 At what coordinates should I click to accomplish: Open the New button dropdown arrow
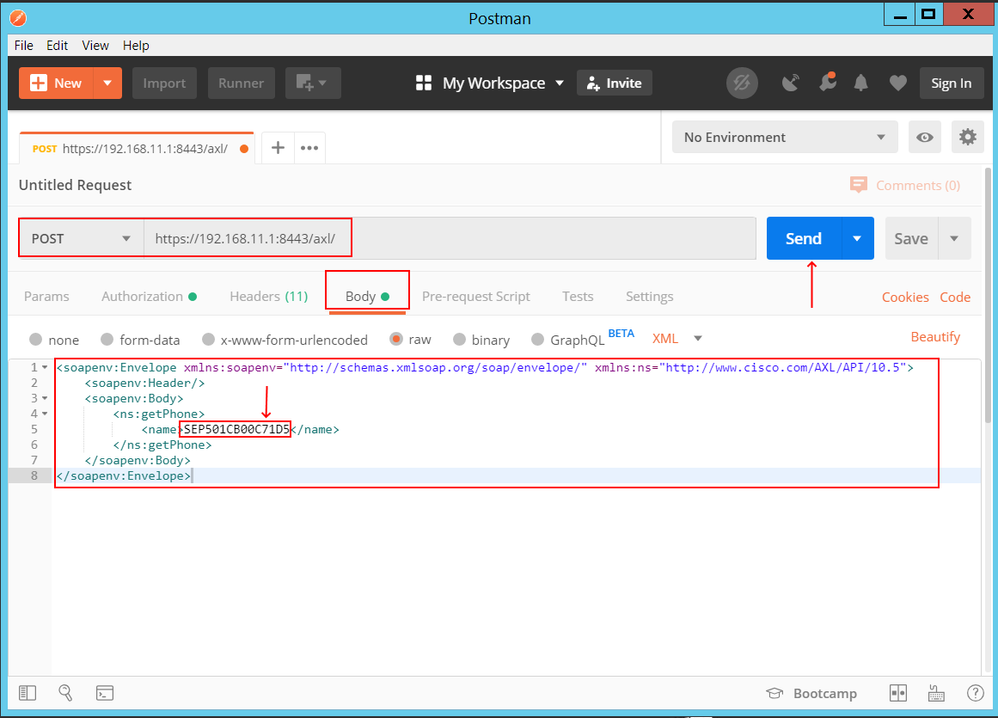tap(108, 83)
